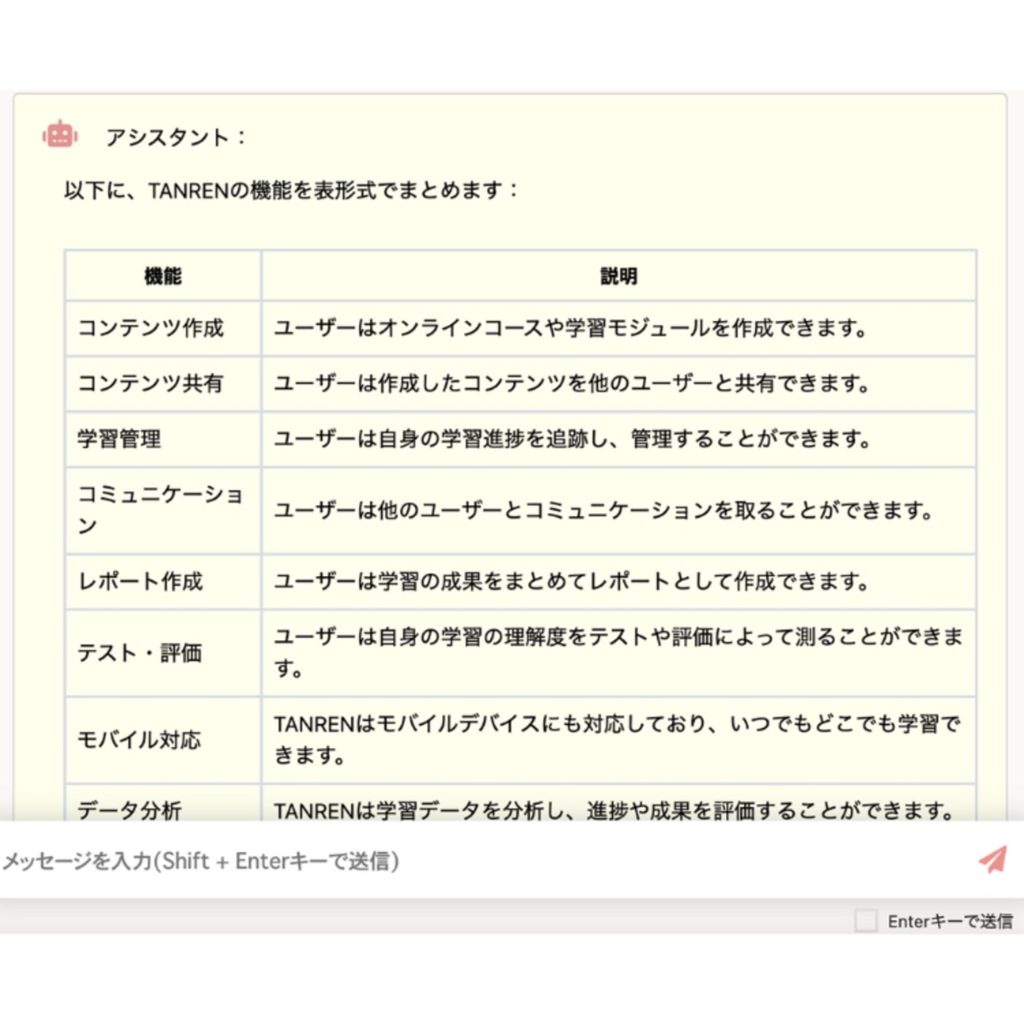Select the モバイル対応 table cell
1024x1024 pixels.
140,740
